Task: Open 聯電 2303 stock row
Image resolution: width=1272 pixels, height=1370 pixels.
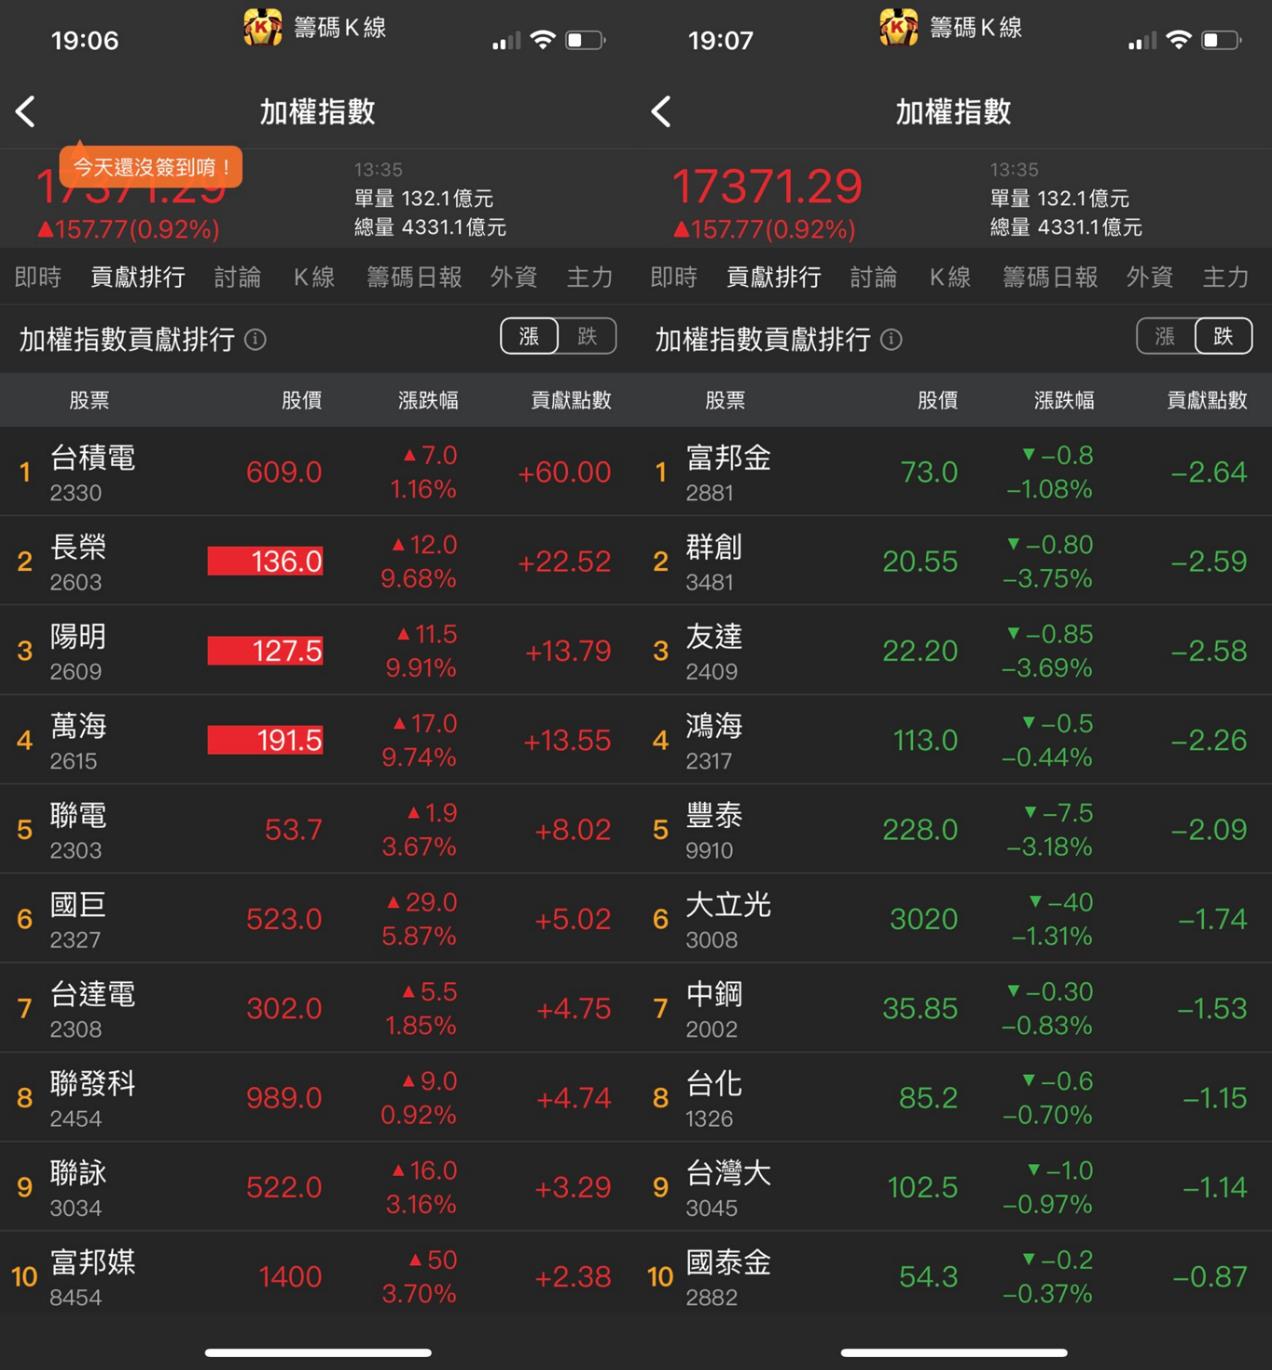Action: tap(318, 829)
